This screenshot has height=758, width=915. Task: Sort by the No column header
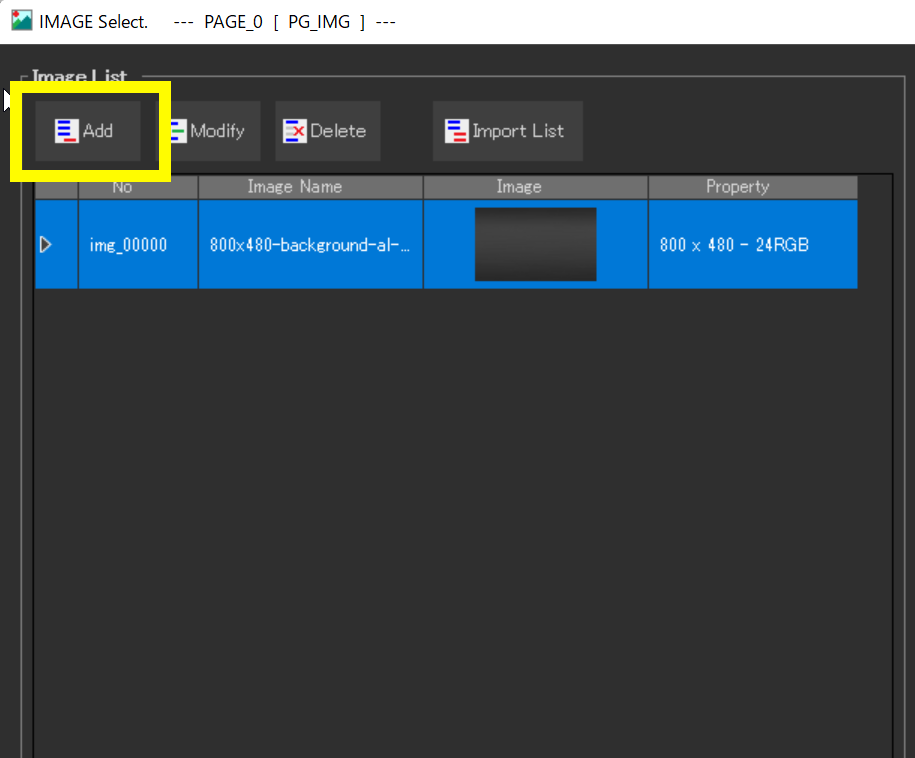pos(122,187)
